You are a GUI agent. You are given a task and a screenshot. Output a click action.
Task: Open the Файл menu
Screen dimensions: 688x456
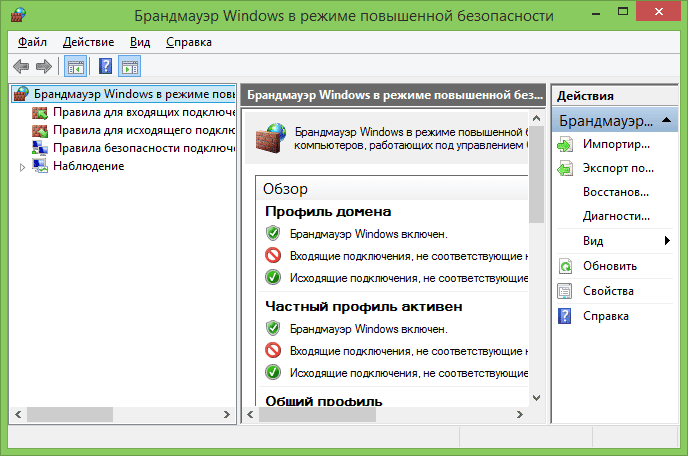coord(32,42)
